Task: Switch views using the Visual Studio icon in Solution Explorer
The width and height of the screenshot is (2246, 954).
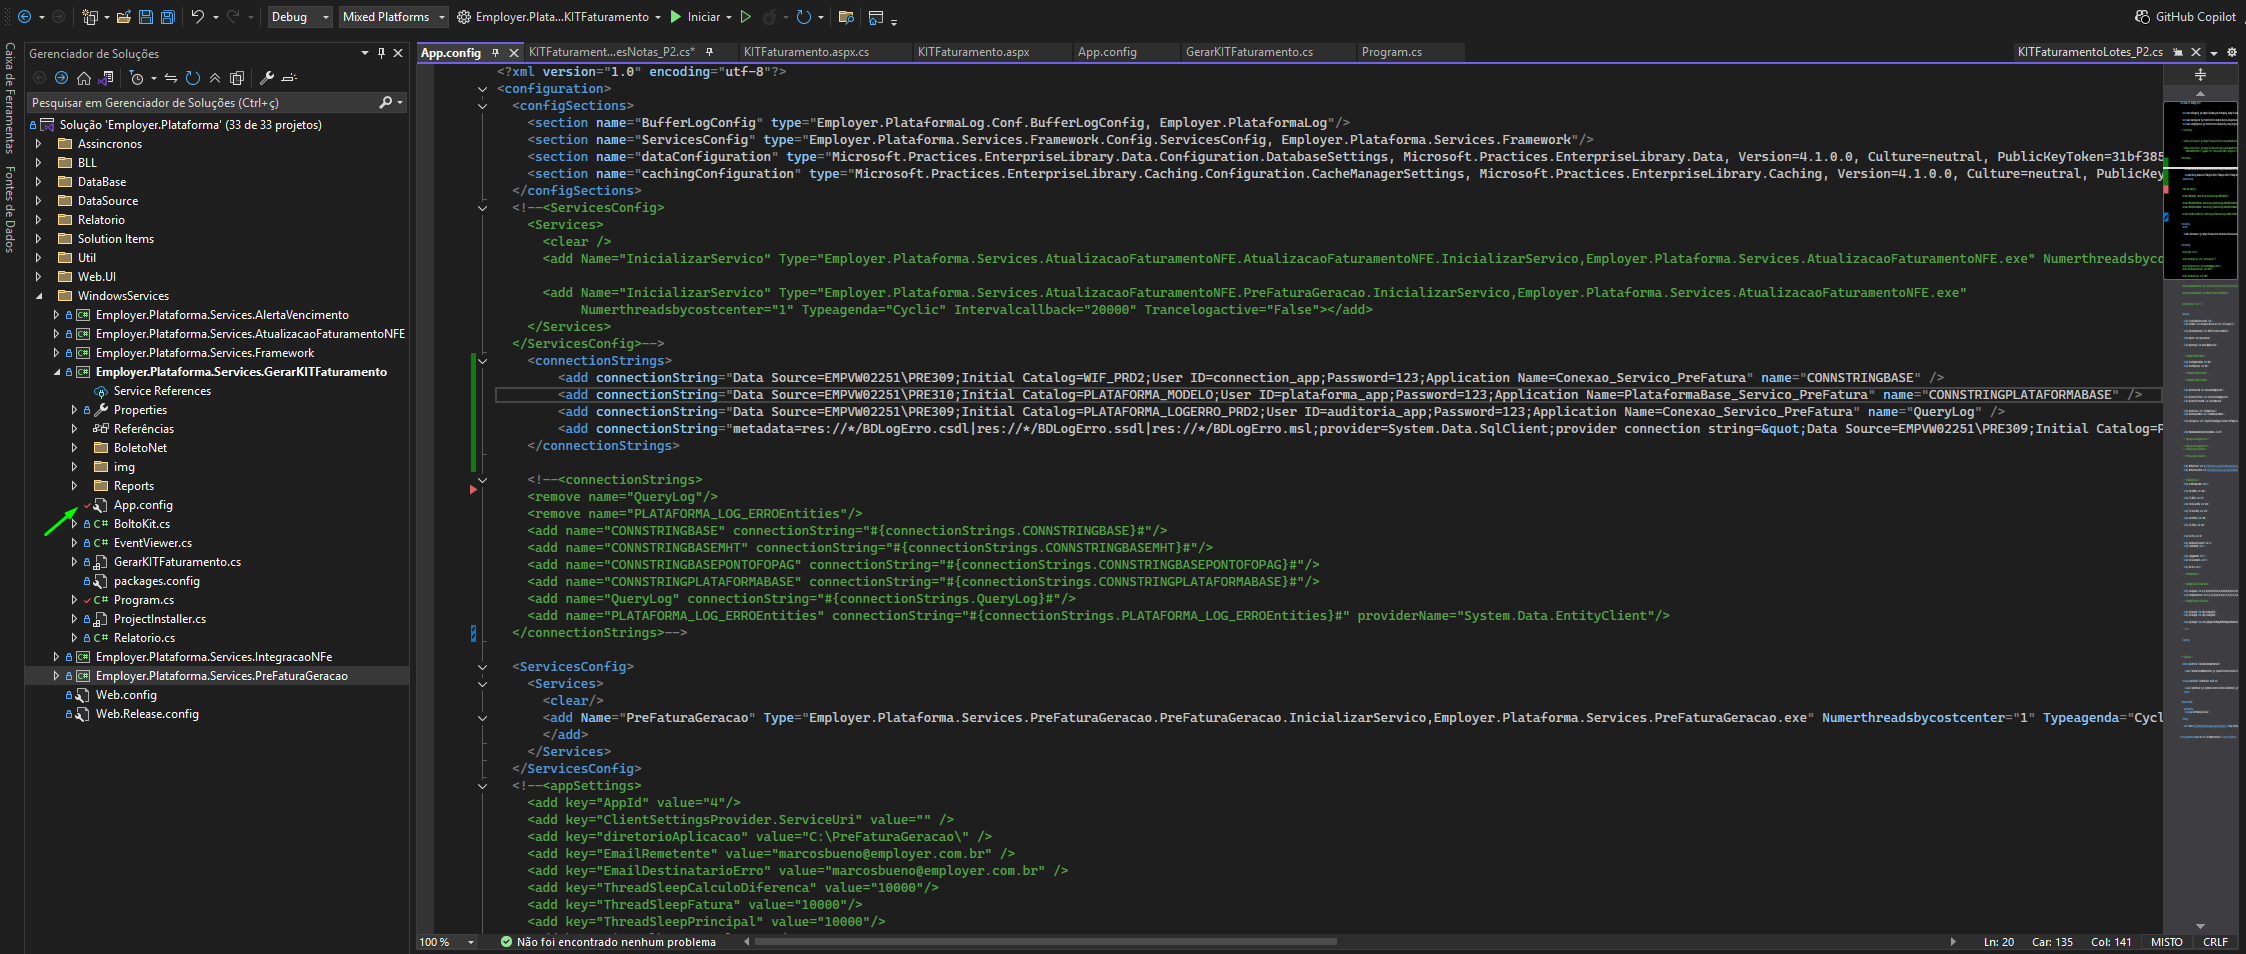Action: click(106, 78)
